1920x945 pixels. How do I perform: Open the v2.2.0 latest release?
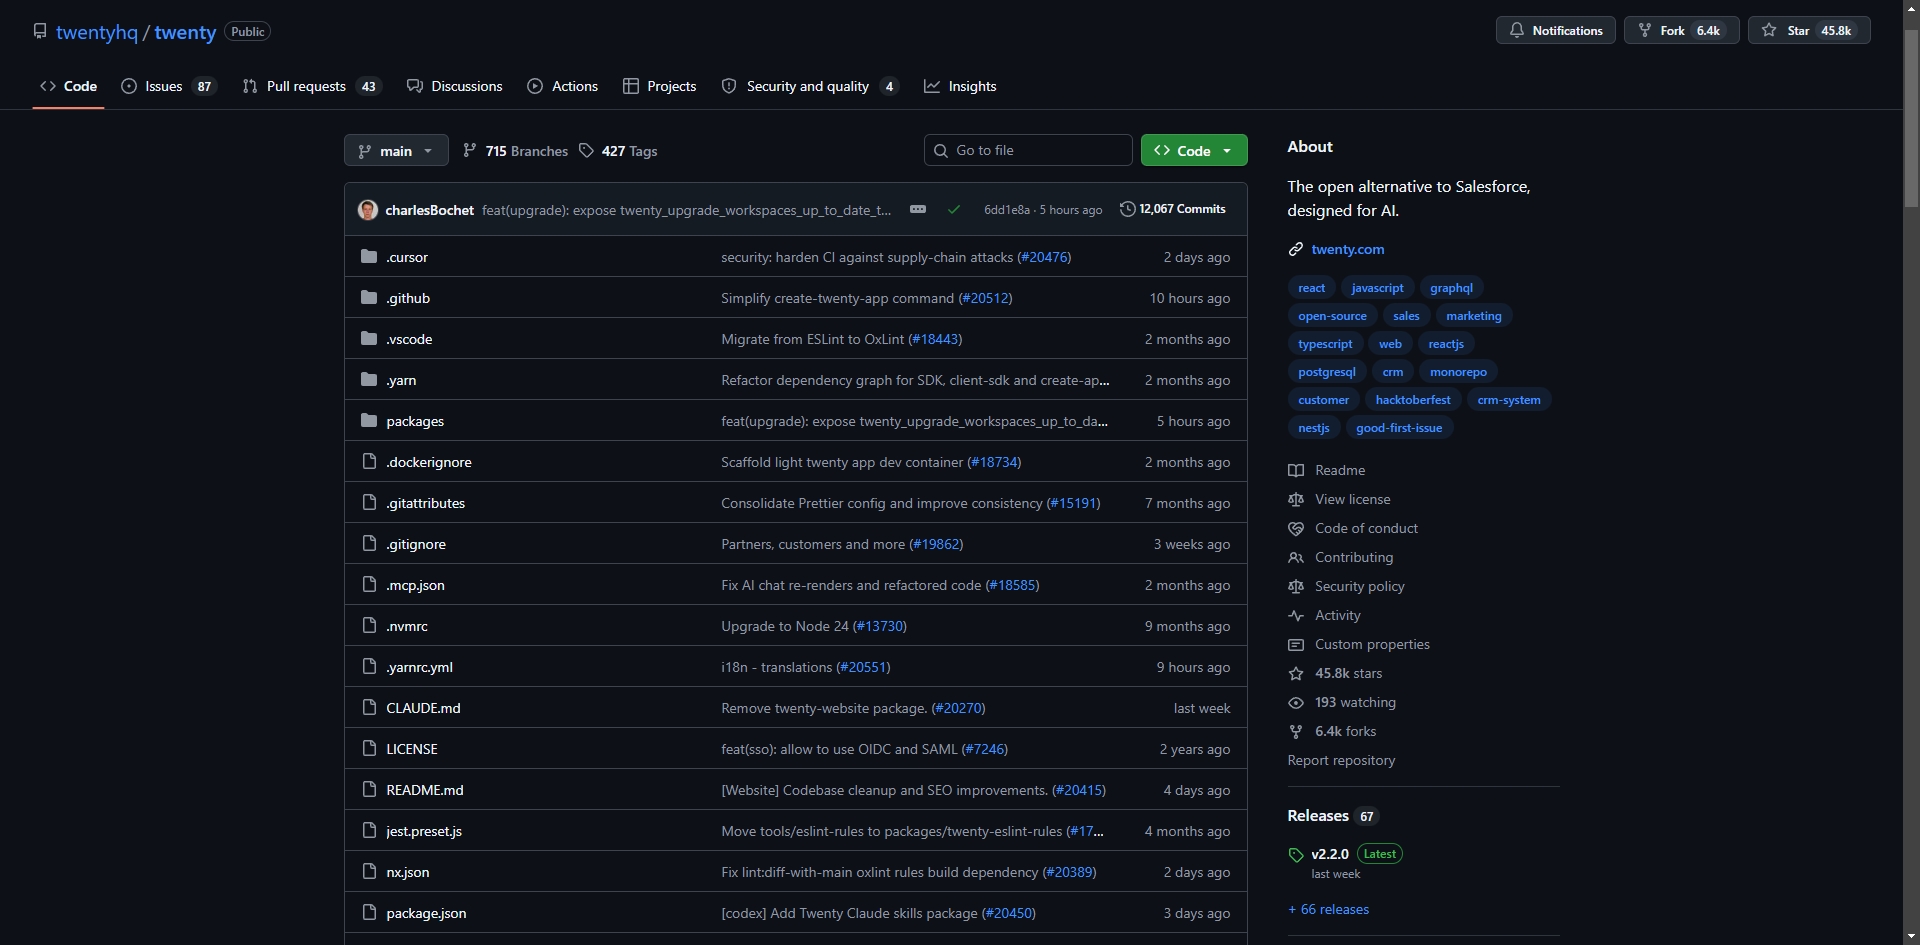(x=1330, y=855)
